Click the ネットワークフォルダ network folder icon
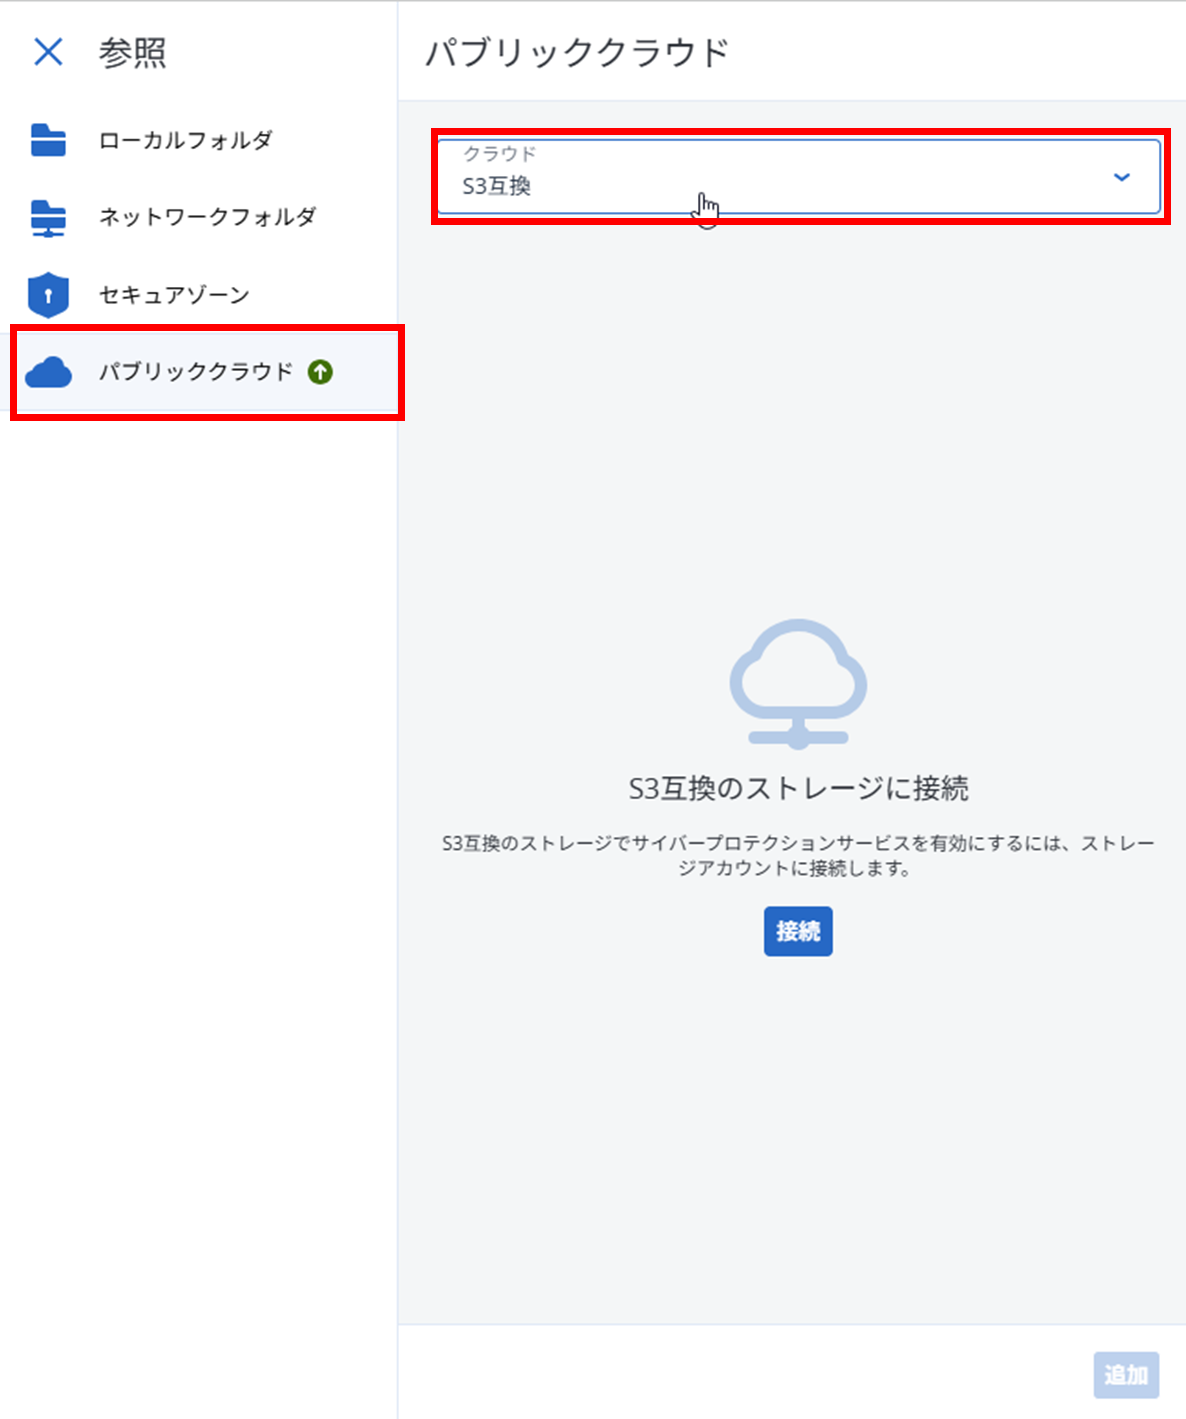 pos(48,217)
